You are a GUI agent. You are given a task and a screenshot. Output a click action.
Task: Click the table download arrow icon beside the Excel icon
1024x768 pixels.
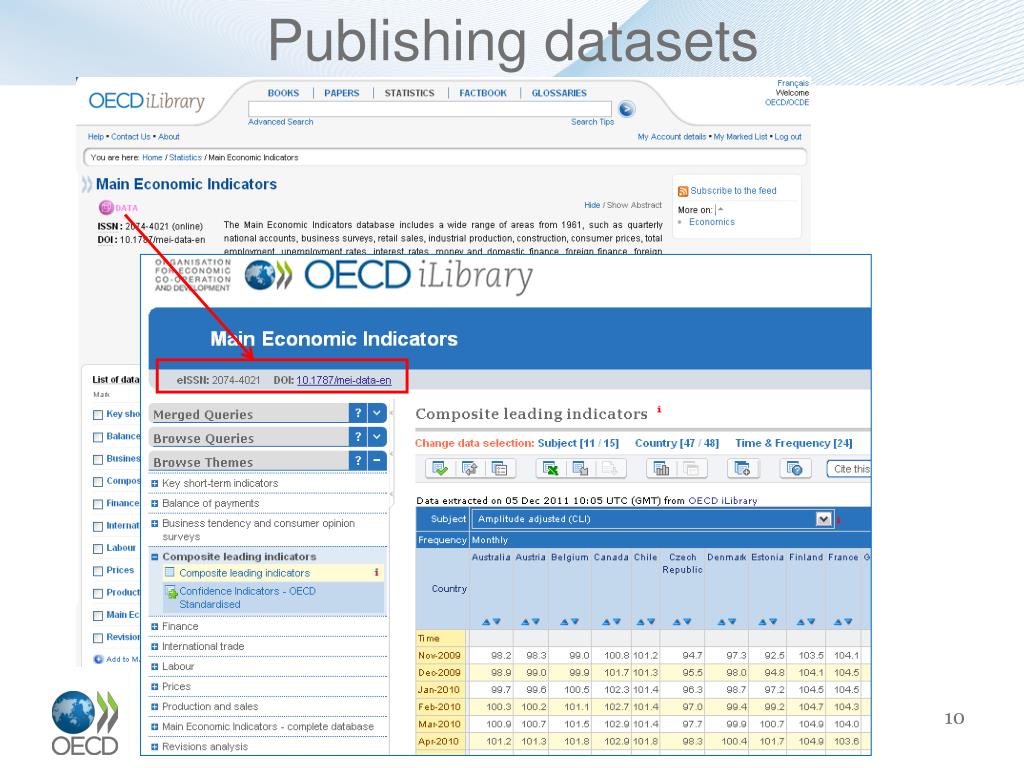click(x=580, y=468)
